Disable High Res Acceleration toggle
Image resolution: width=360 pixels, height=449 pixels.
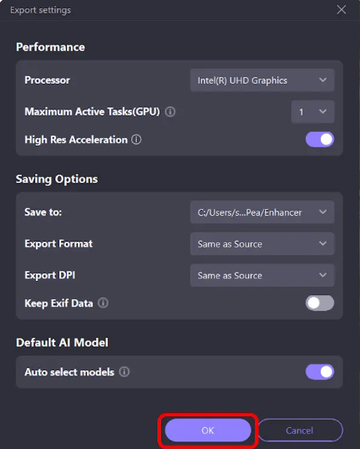(320, 139)
